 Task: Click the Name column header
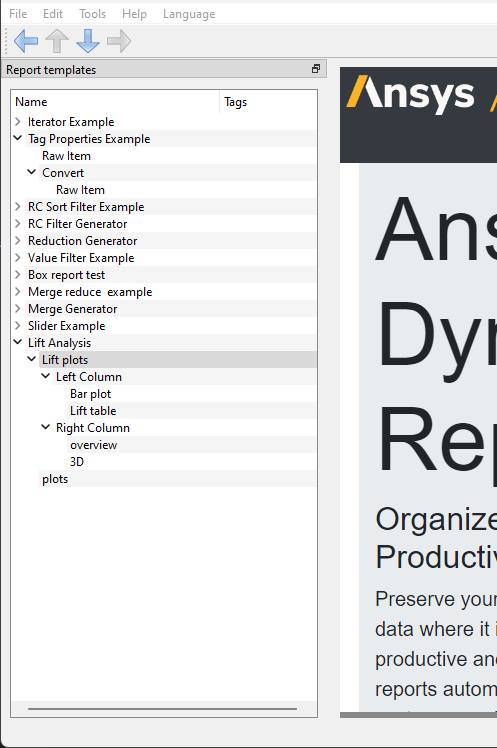pos(115,102)
